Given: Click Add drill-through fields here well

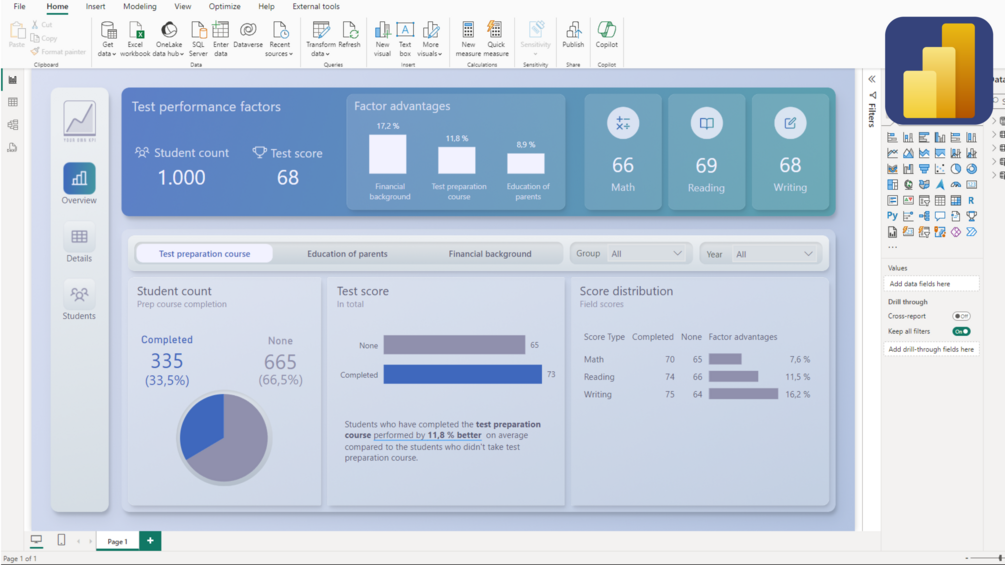Looking at the screenshot, I should [x=931, y=349].
